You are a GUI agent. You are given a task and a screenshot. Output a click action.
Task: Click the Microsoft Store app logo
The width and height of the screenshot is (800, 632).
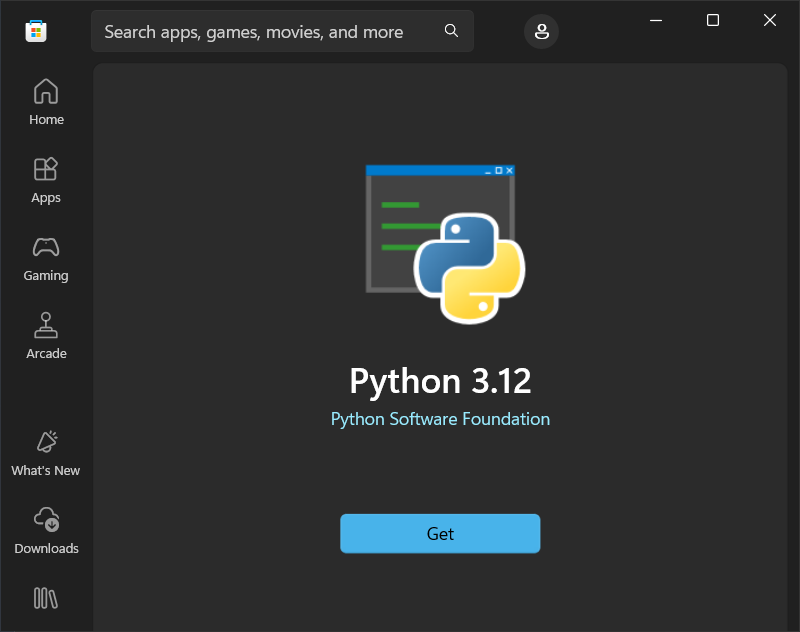coord(35,31)
